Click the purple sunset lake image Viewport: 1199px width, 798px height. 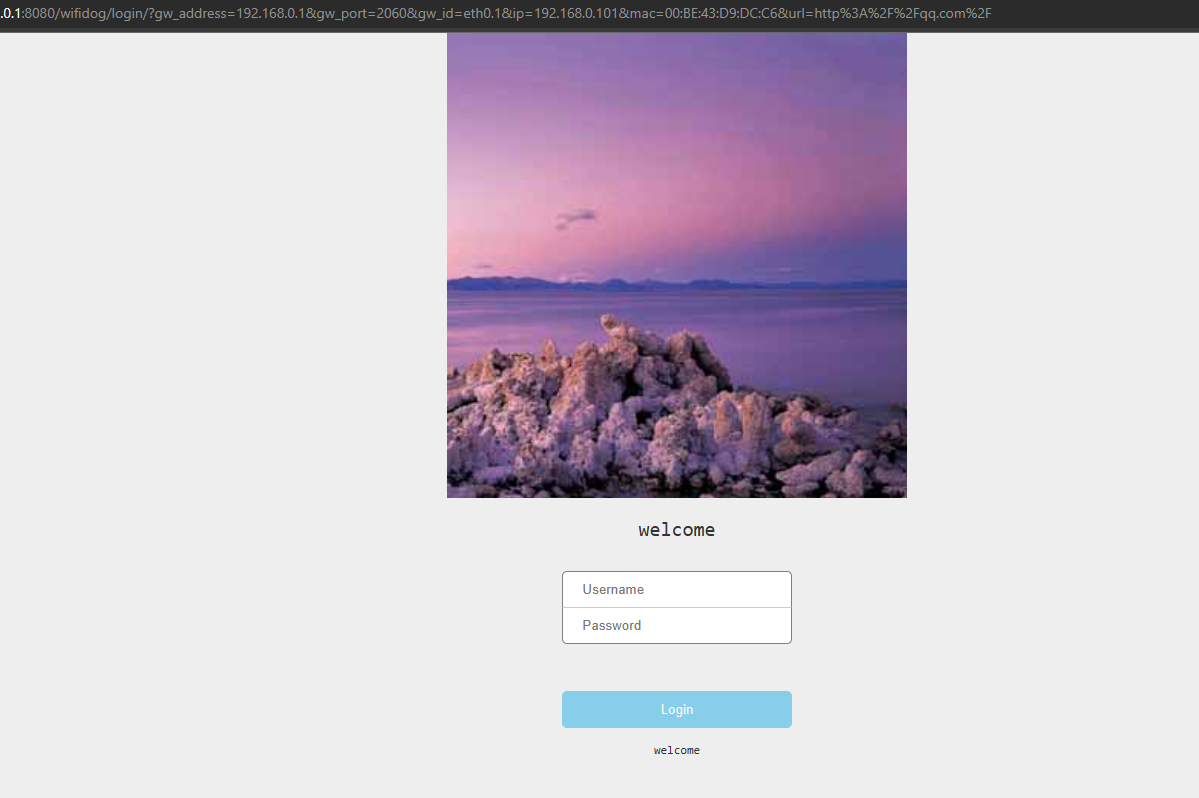click(677, 264)
